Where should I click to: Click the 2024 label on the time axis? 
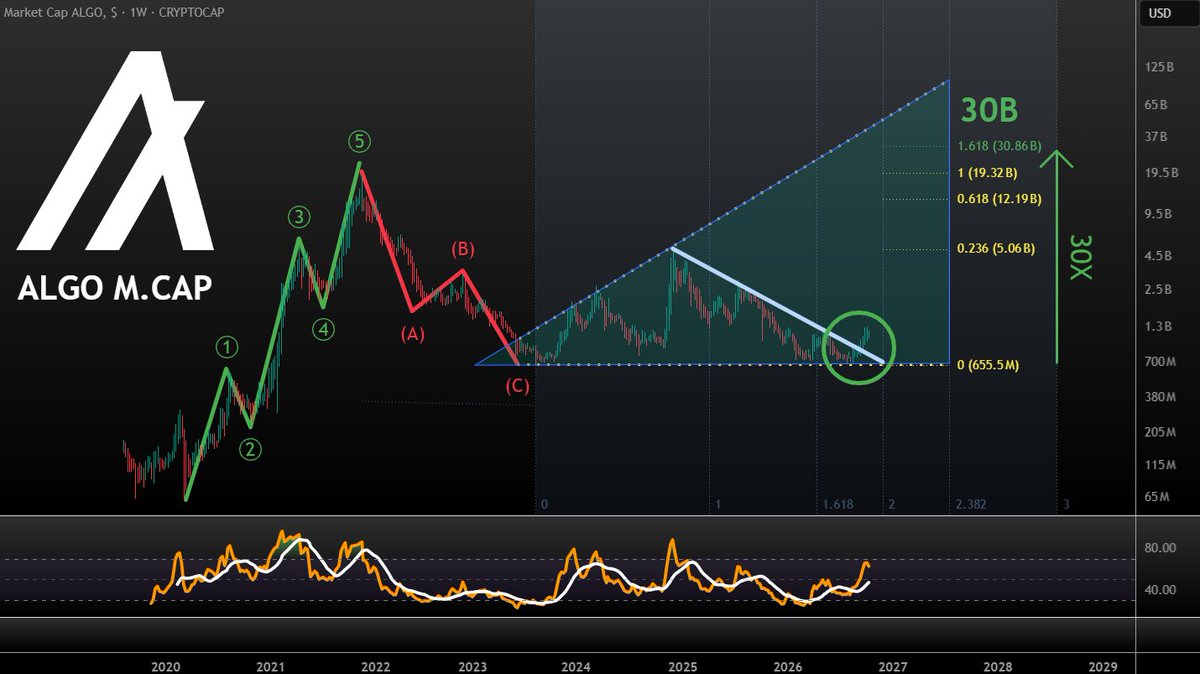pyautogui.click(x=577, y=666)
